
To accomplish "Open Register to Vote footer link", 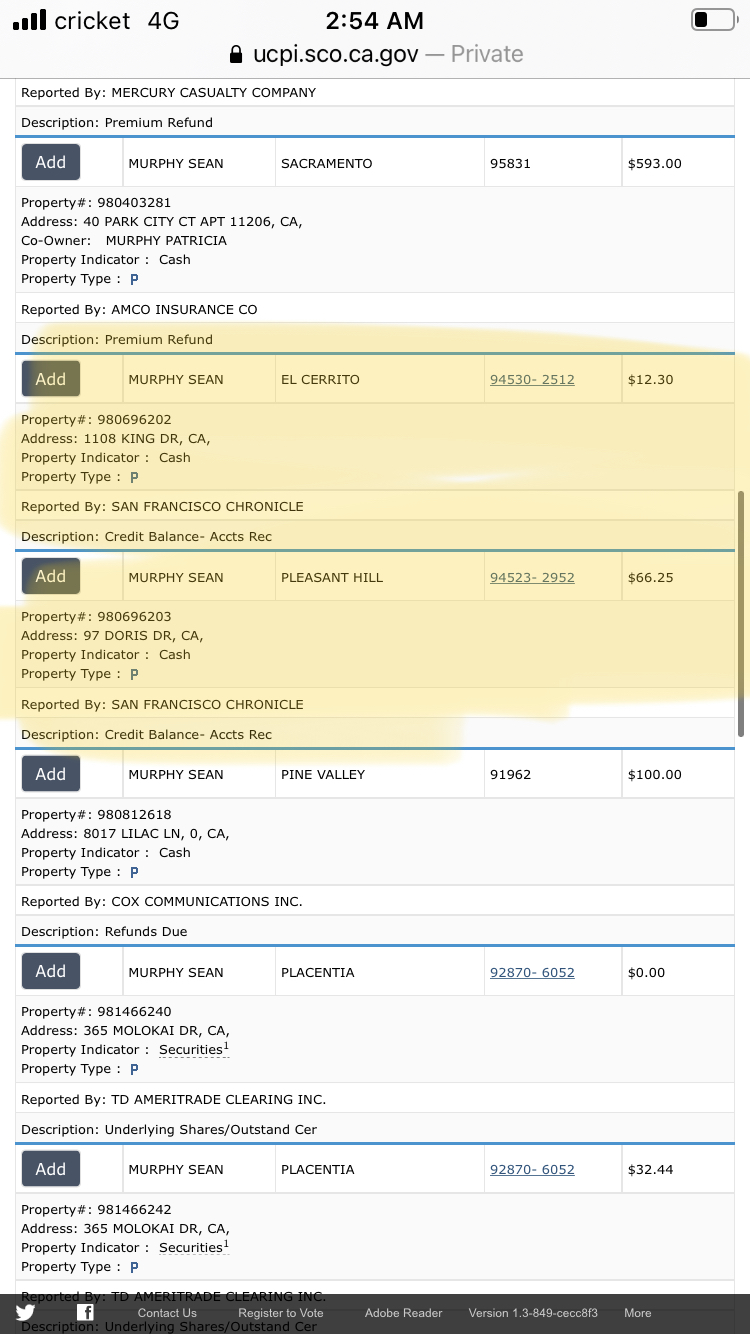I will 281,1313.
